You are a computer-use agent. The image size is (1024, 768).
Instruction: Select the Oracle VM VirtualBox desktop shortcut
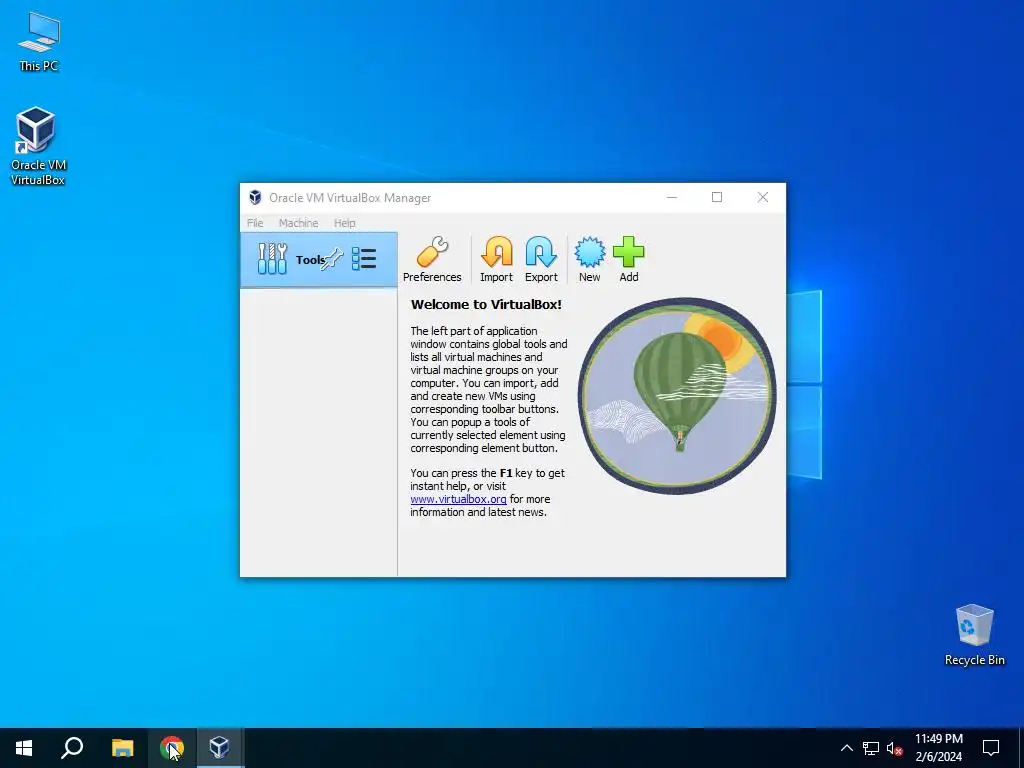point(37,146)
